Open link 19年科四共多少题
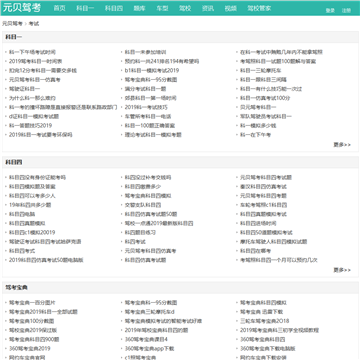Screen dimensions: 360x360 pyautogui.click(x=30, y=205)
